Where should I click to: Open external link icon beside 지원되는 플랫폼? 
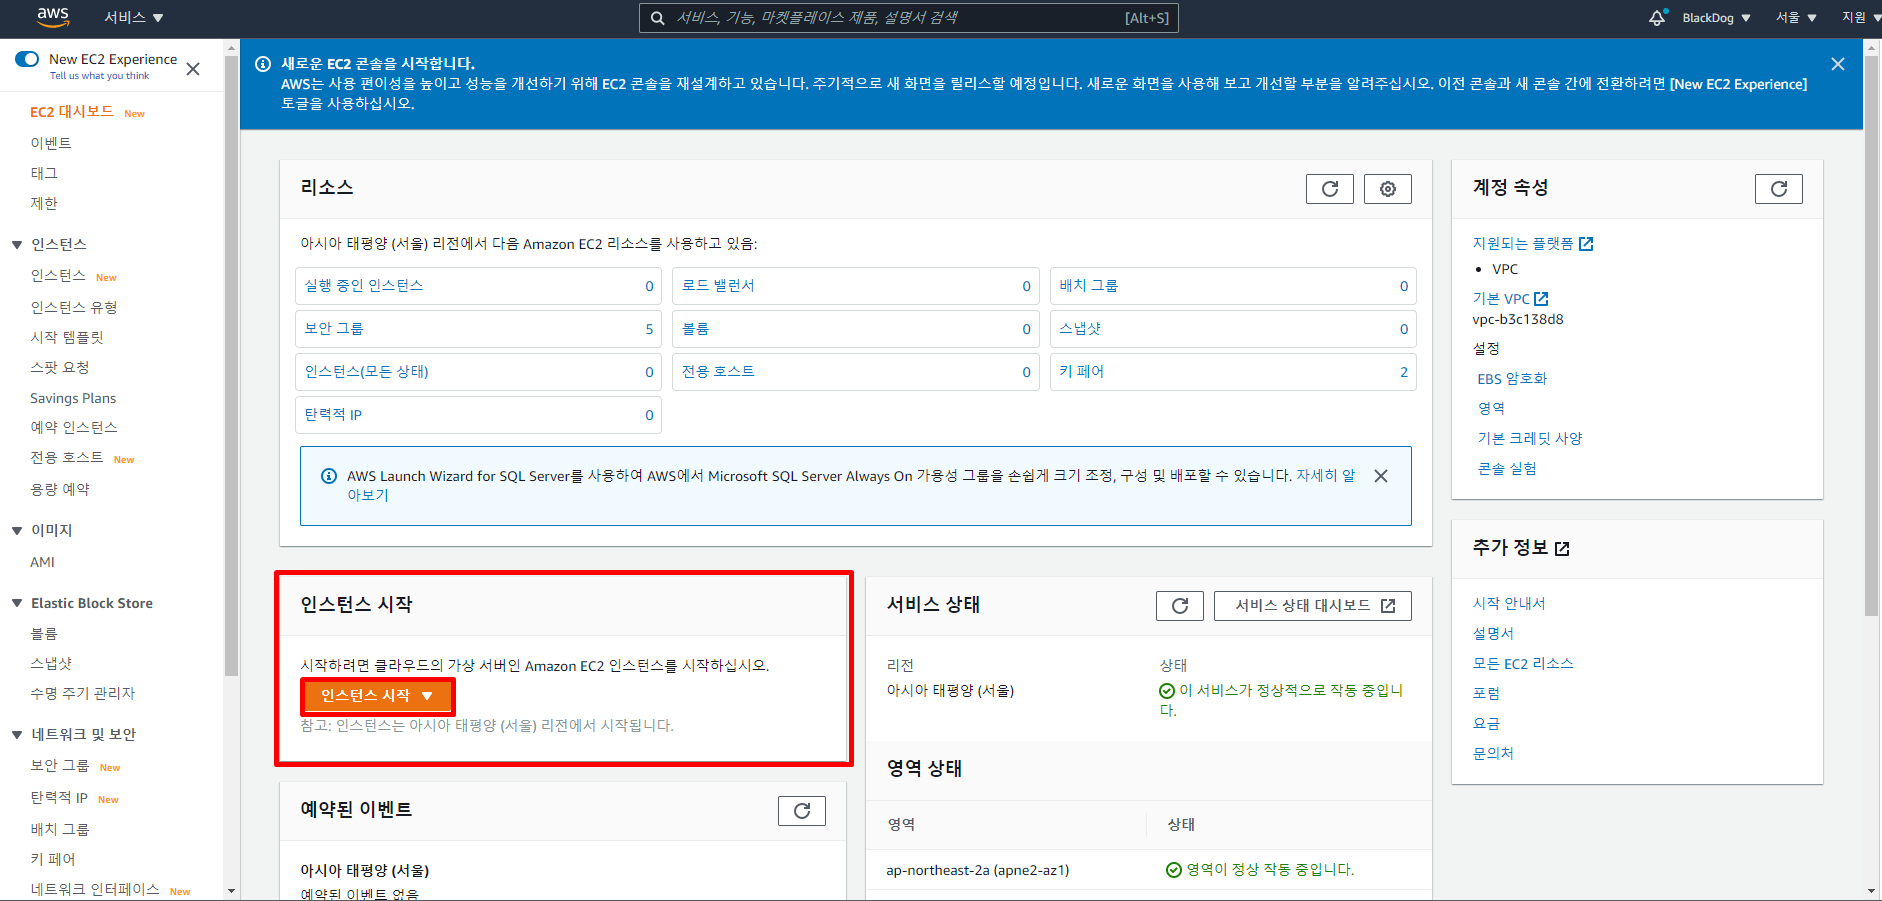tap(1586, 244)
